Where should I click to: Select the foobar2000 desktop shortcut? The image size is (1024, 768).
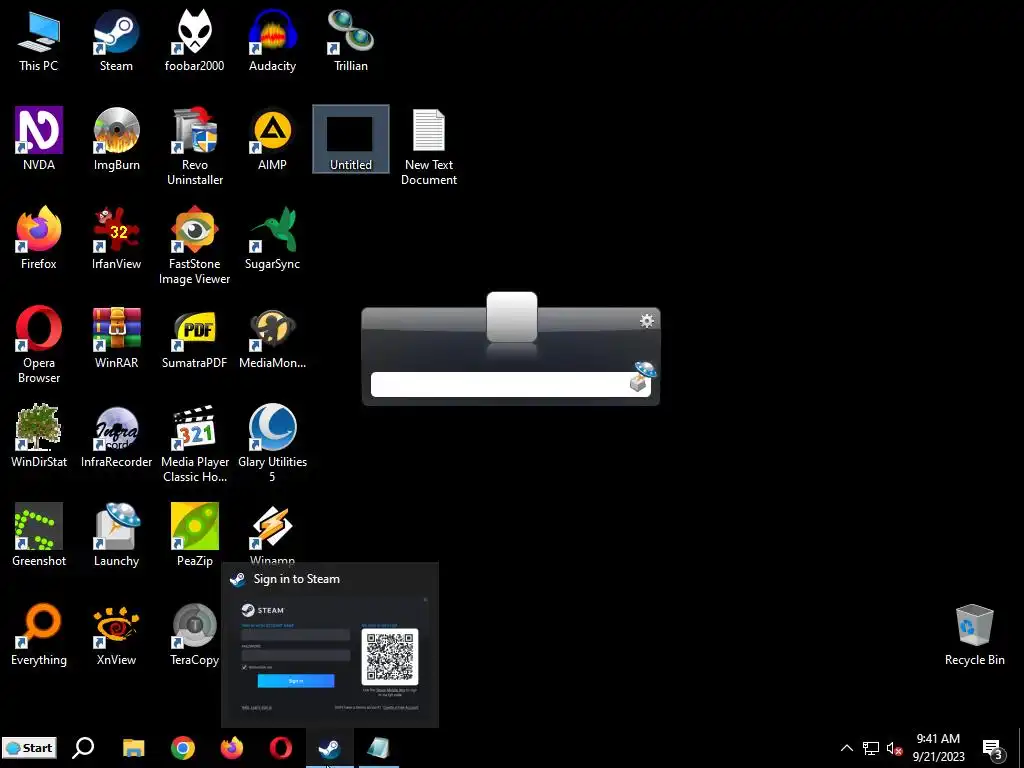coord(195,41)
